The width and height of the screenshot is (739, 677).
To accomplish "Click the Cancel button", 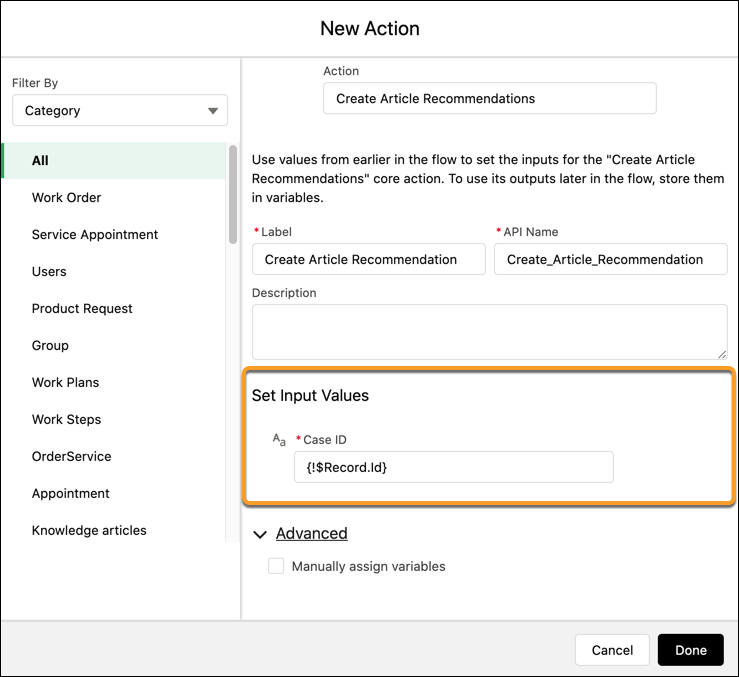I will 612,650.
